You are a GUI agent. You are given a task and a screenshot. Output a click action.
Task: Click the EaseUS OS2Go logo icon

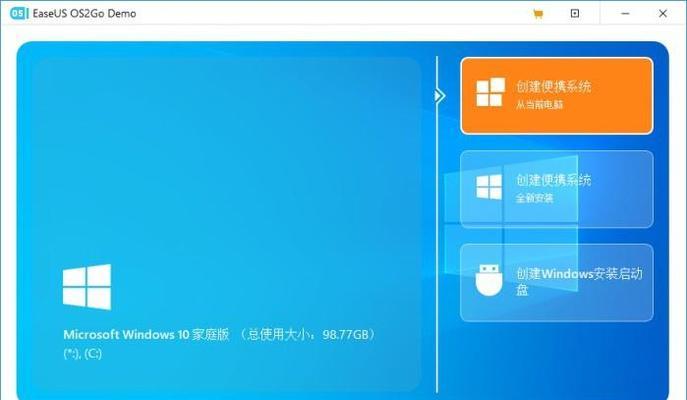[x=19, y=14]
